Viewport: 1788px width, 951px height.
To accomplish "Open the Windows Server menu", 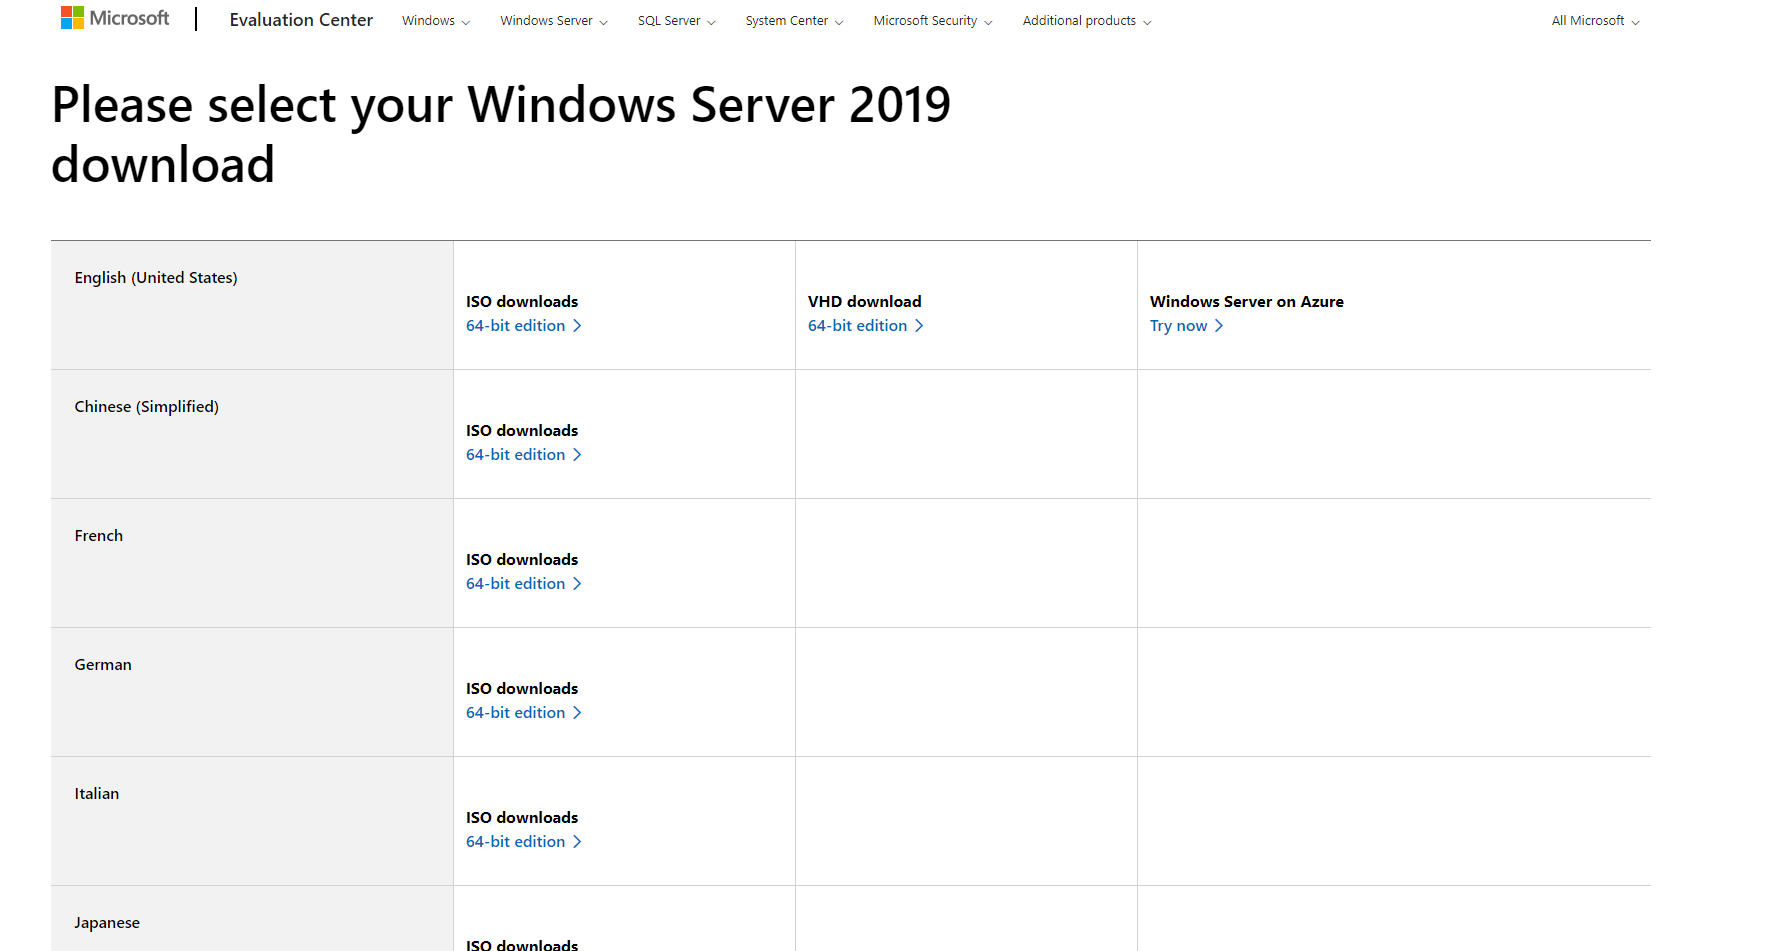I will coord(552,20).
